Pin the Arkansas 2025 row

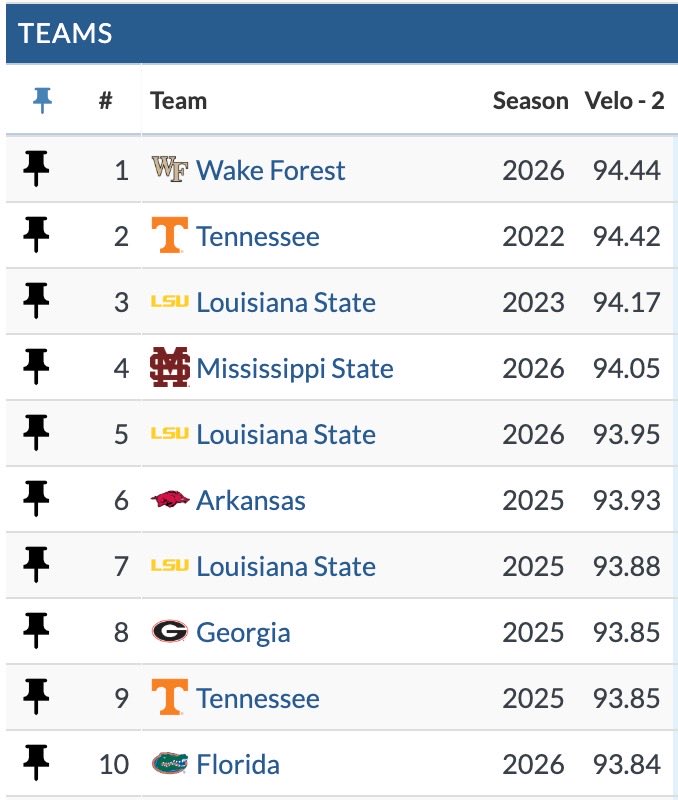[36, 498]
